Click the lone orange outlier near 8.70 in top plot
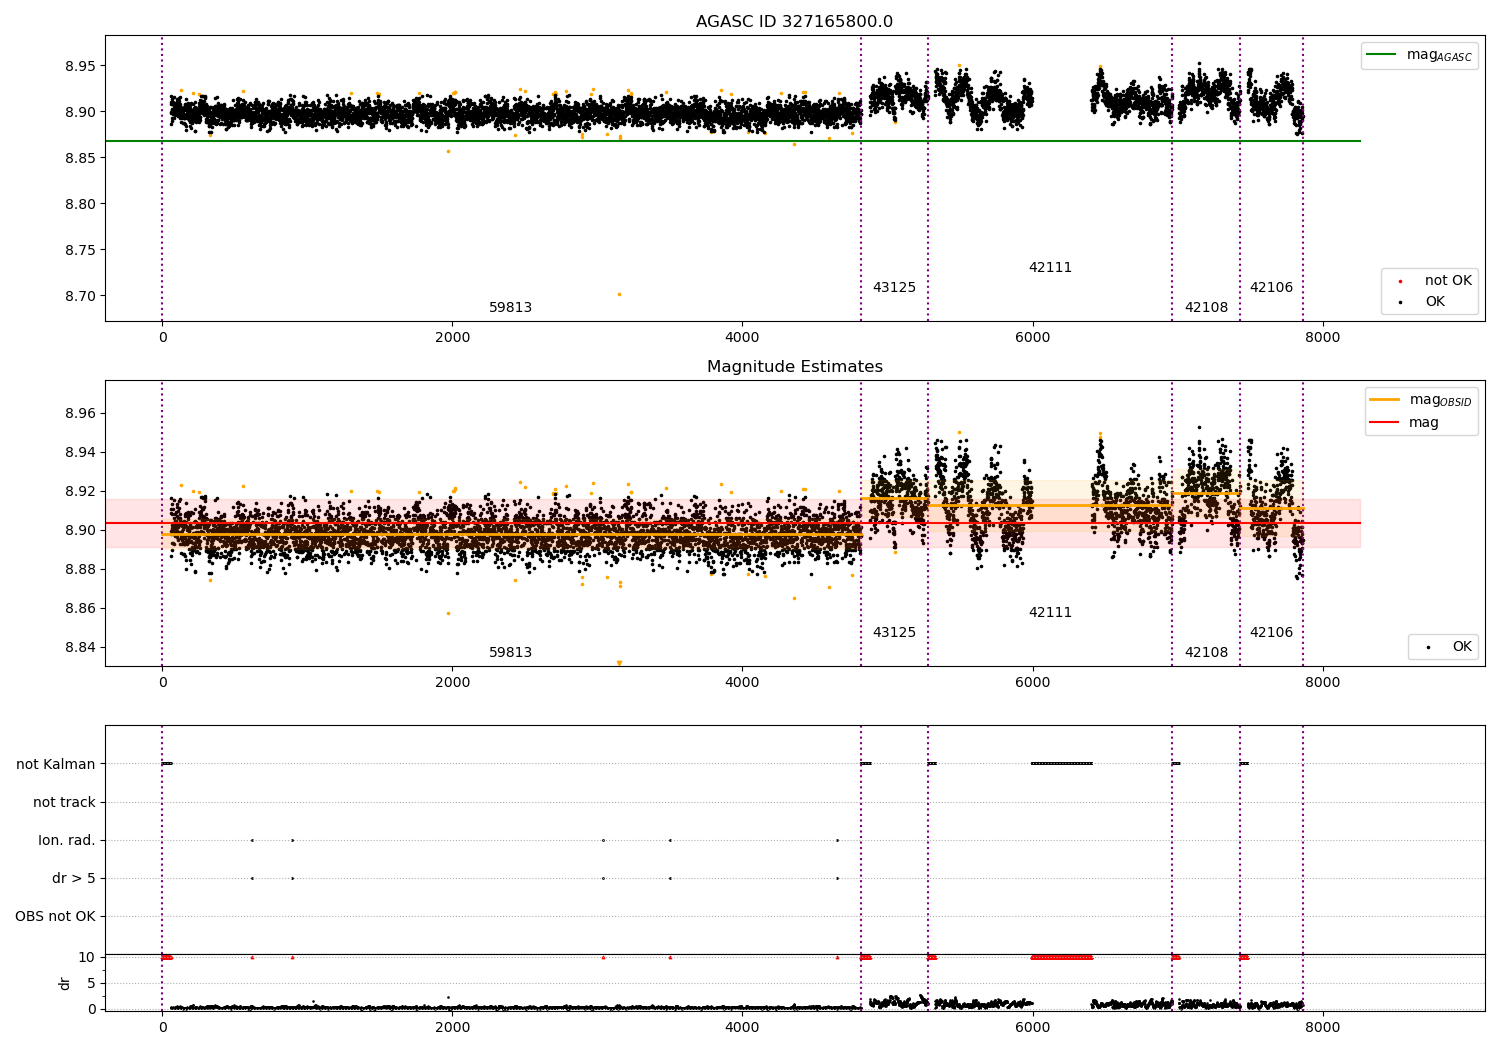 (x=619, y=294)
